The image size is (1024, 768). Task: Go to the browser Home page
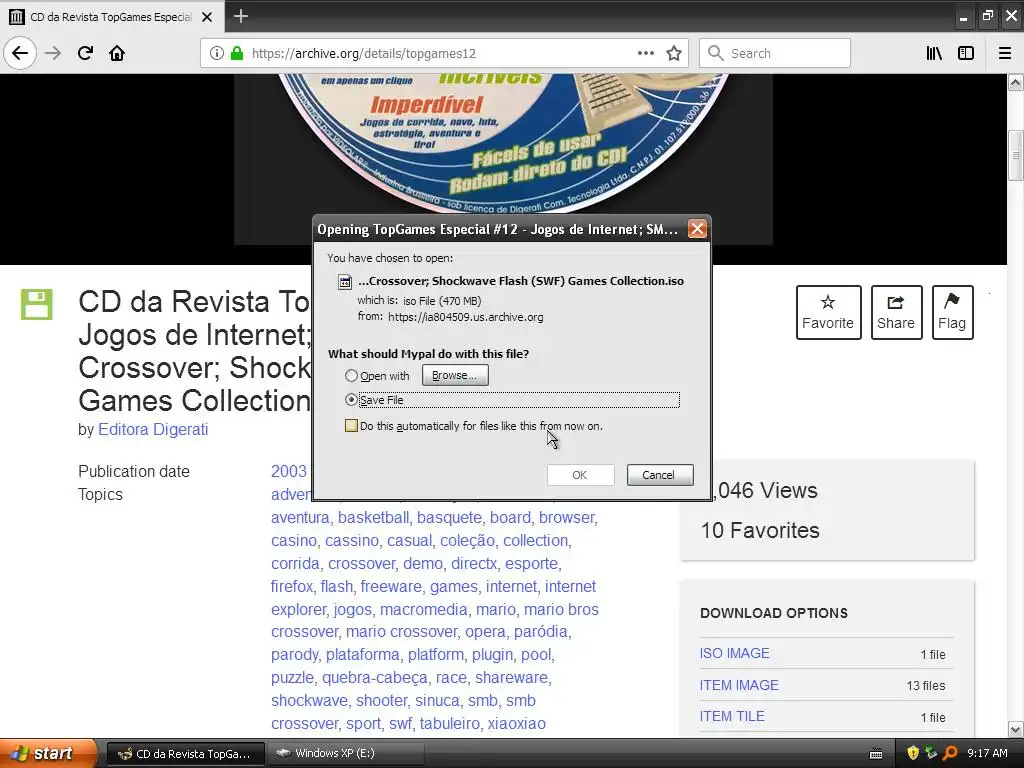(x=117, y=53)
